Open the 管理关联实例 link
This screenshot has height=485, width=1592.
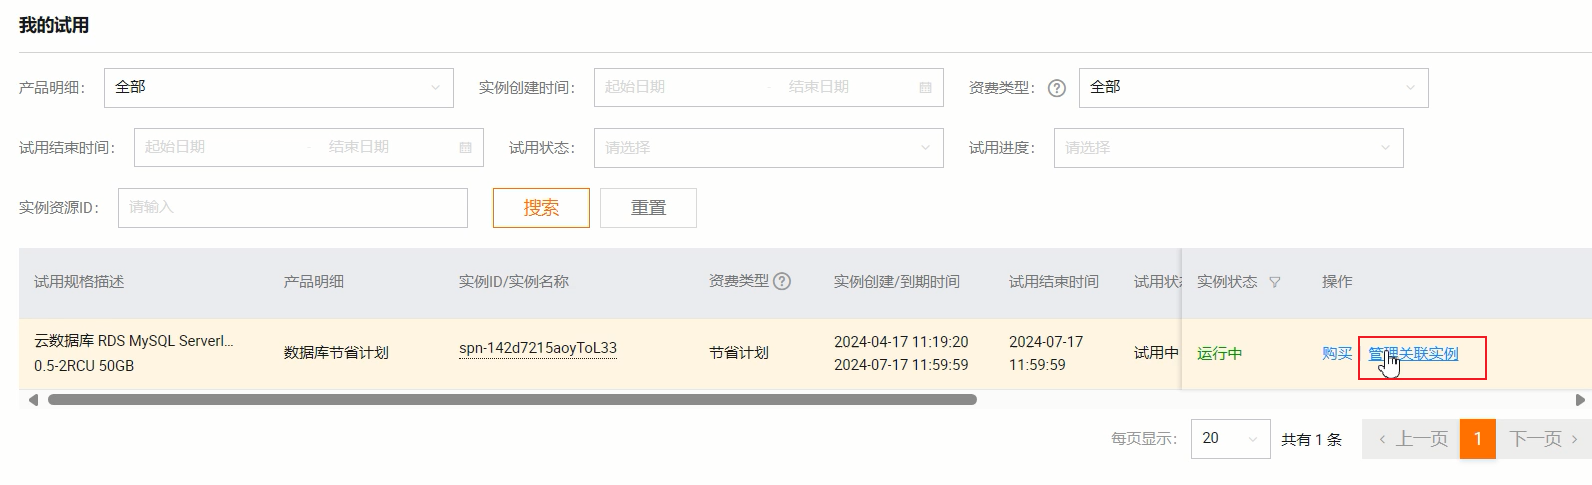1413,354
